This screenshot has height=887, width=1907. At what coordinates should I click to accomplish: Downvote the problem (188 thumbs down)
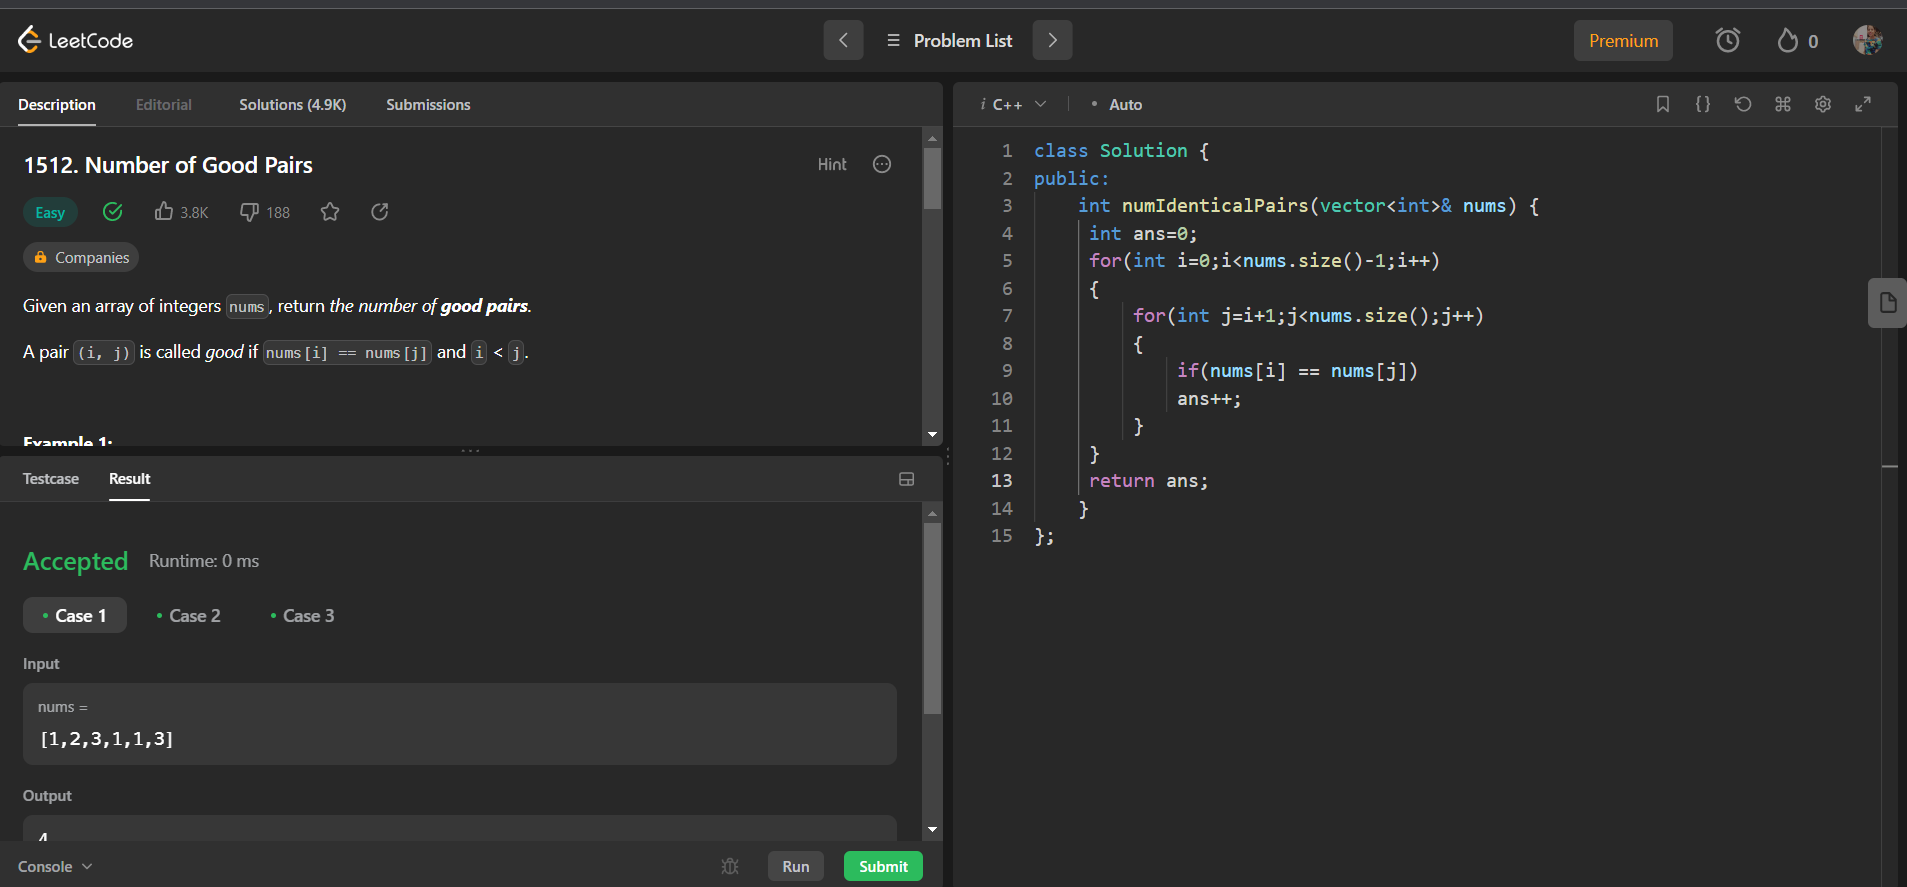[265, 212]
